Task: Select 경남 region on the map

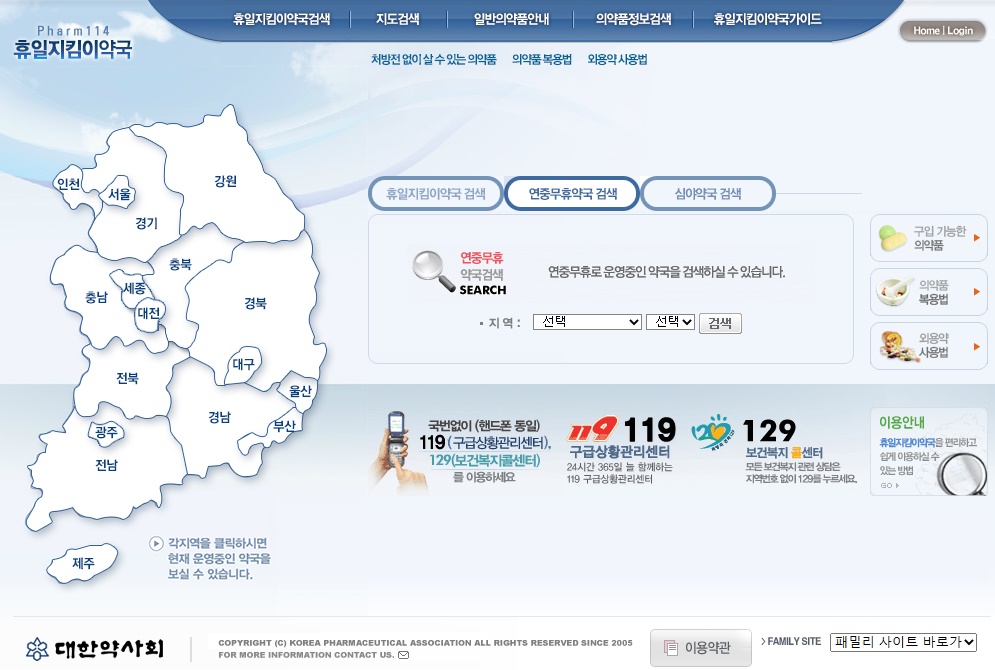Action: pyautogui.click(x=220, y=417)
